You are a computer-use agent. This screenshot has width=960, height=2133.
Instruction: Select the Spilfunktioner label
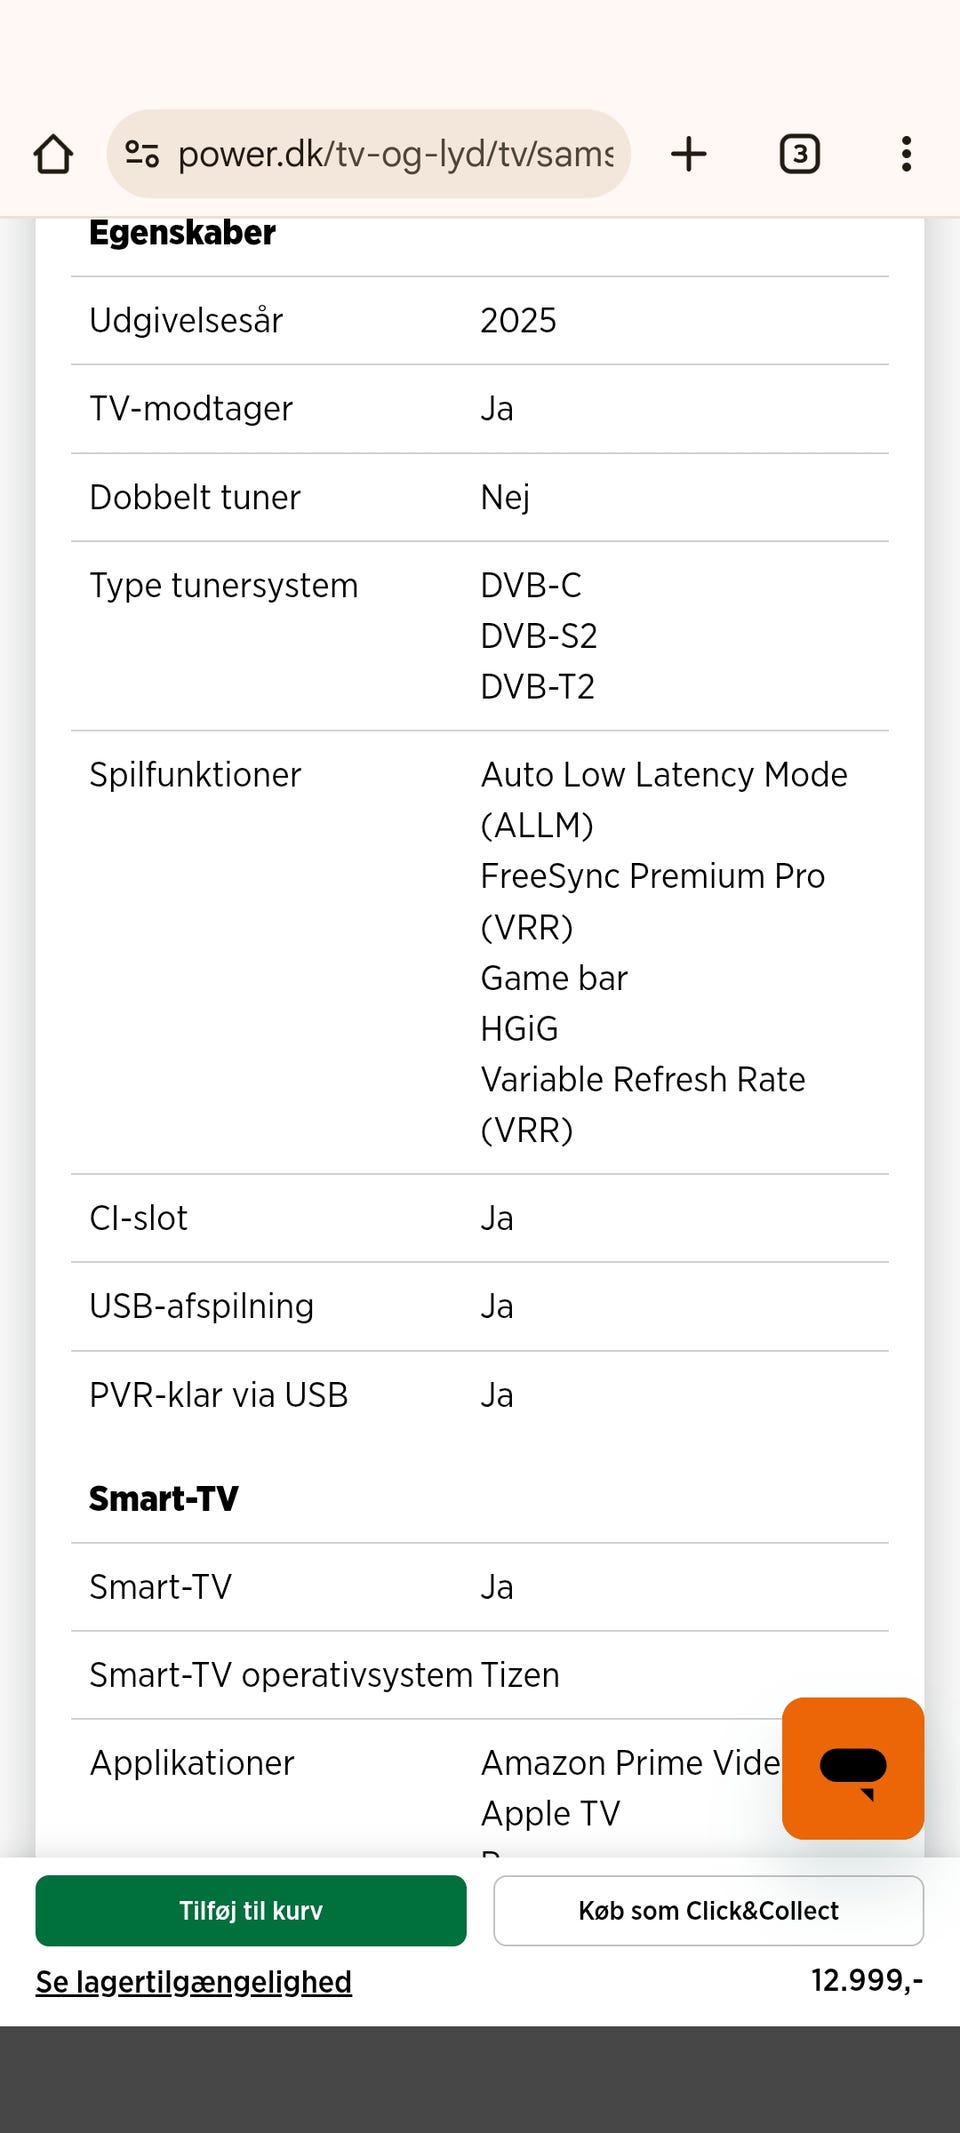pos(195,775)
